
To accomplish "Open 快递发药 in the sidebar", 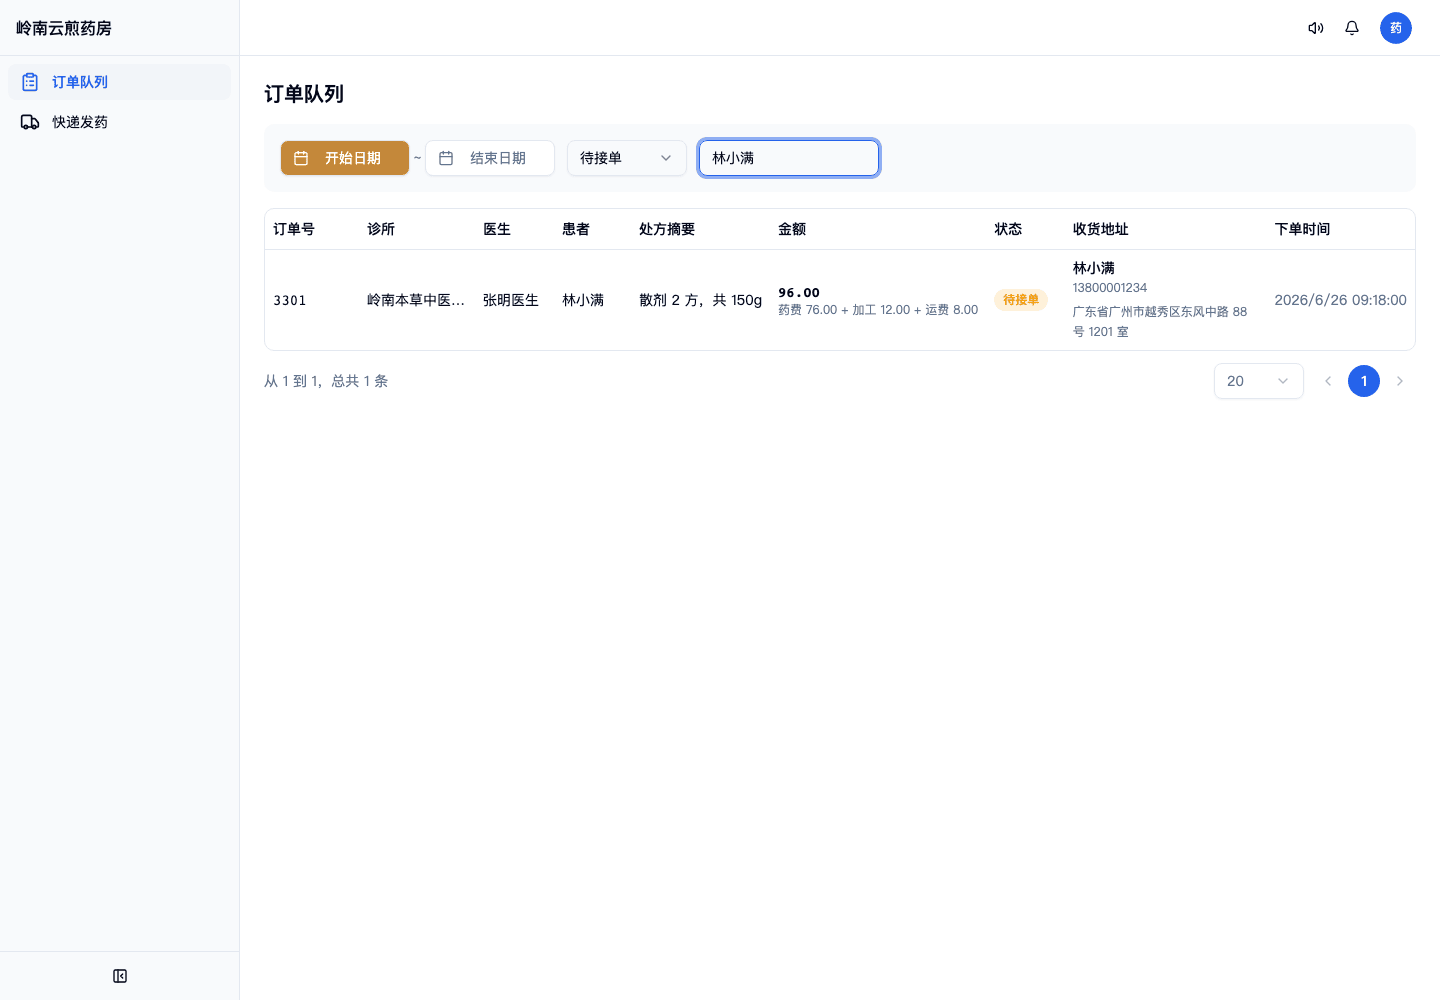I will coord(119,122).
